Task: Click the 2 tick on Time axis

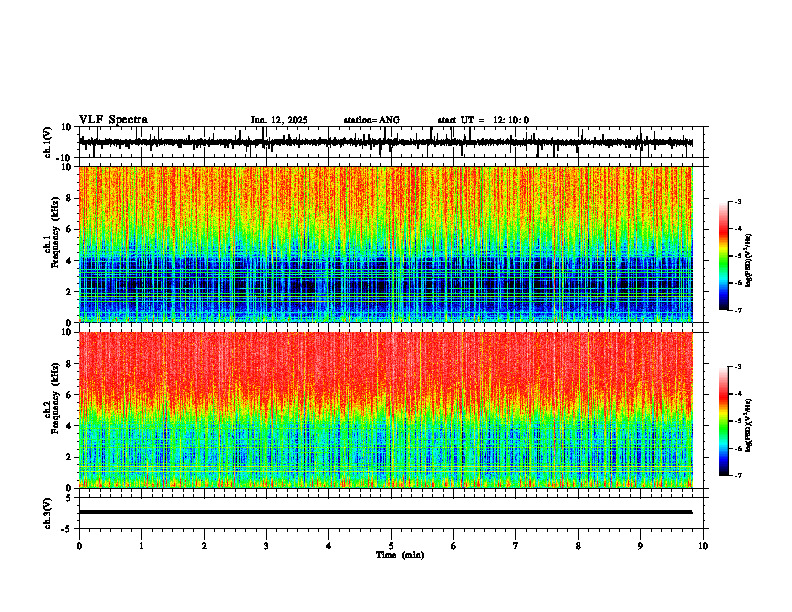Action: tap(204, 546)
